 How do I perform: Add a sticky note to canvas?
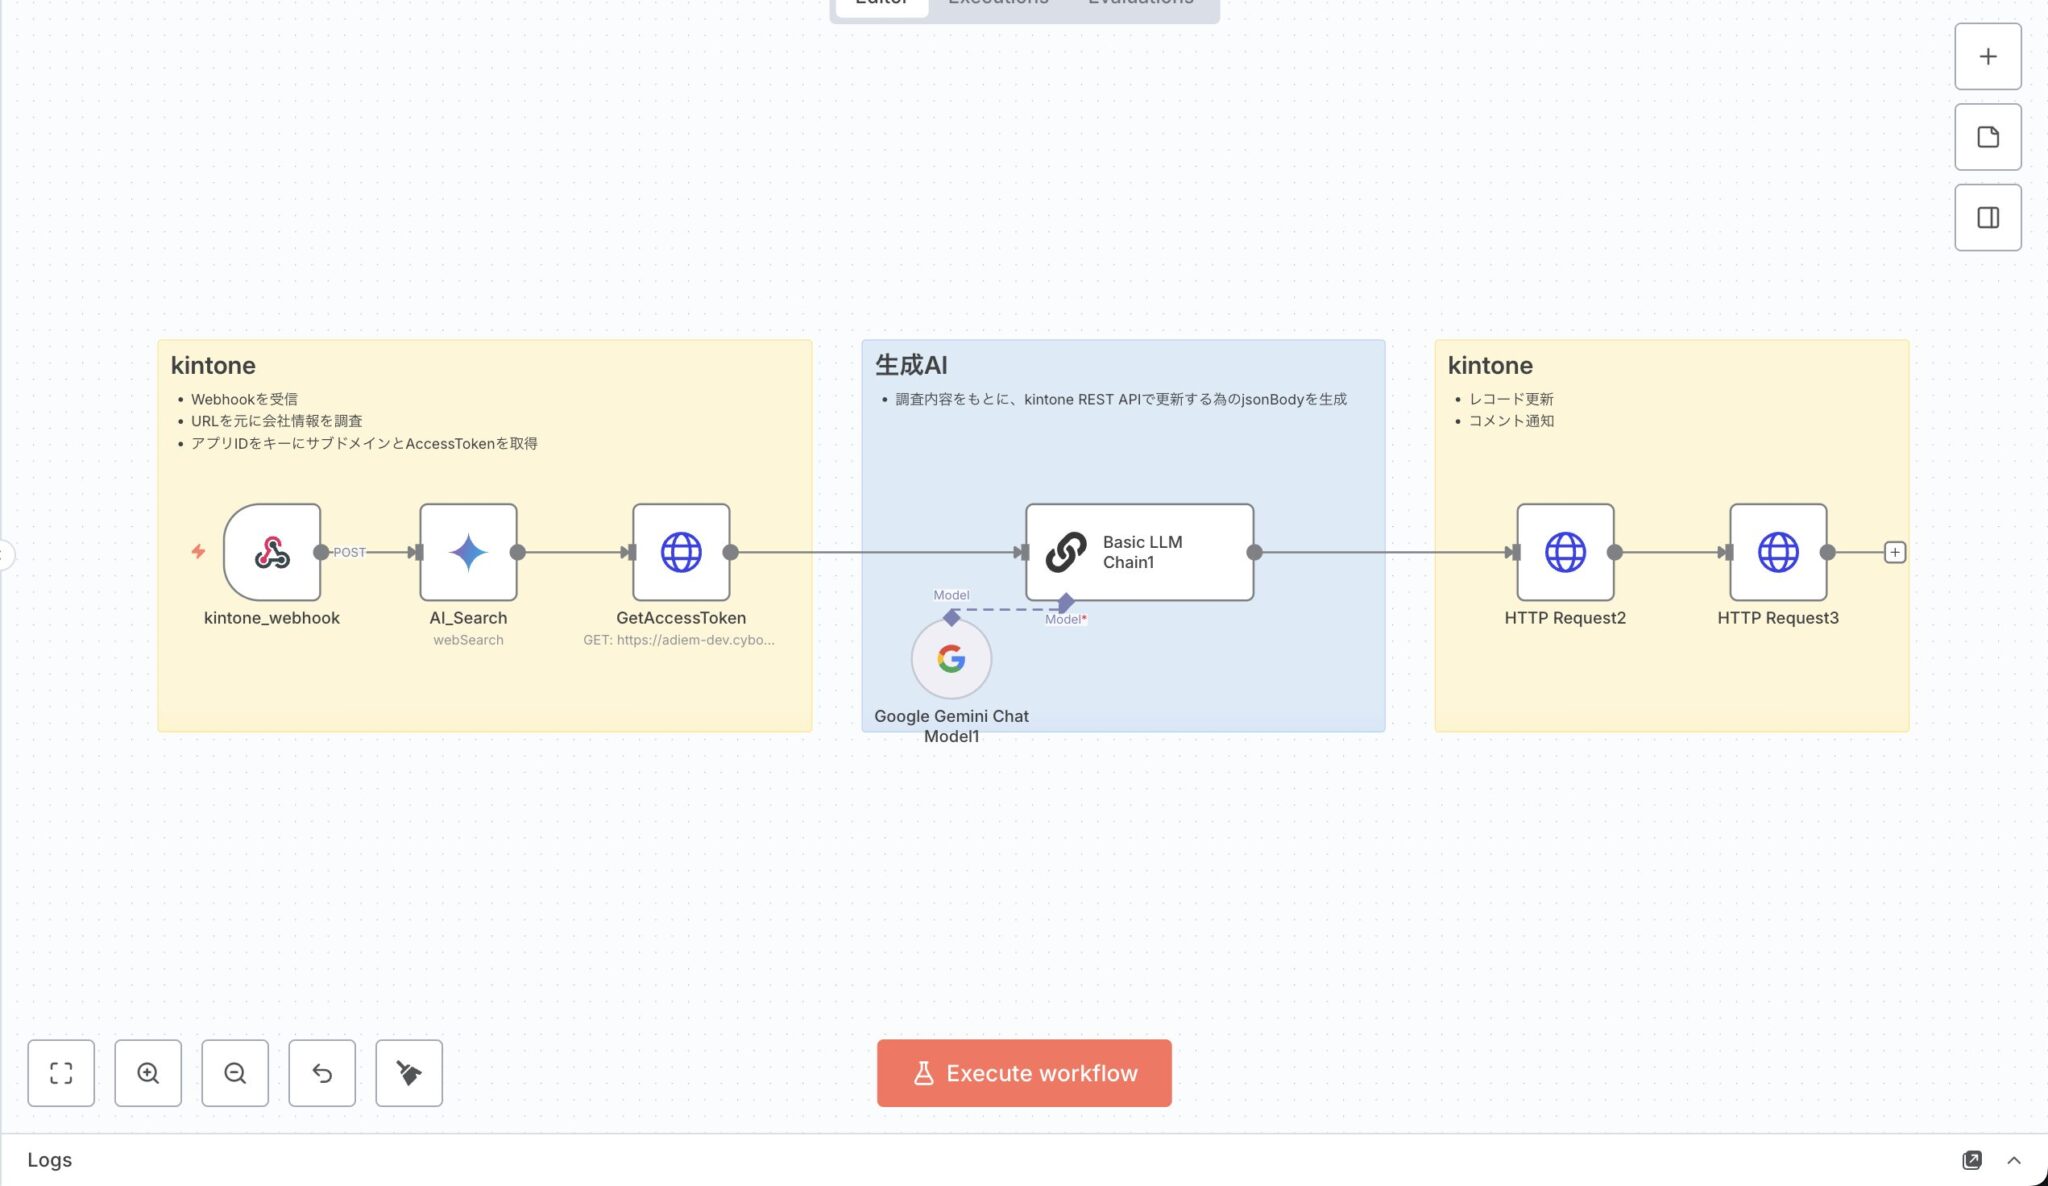(x=1988, y=137)
